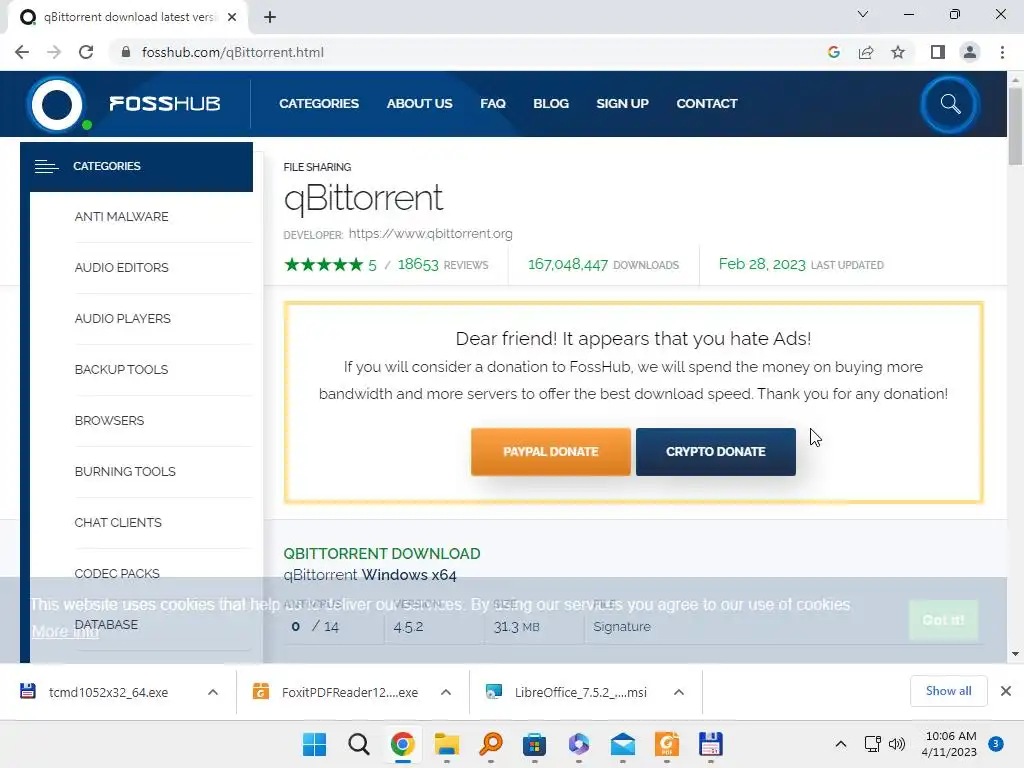Image resolution: width=1024 pixels, height=768 pixels.
Task: Open Microsoft Store in taskbar
Action: tap(534, 744)
